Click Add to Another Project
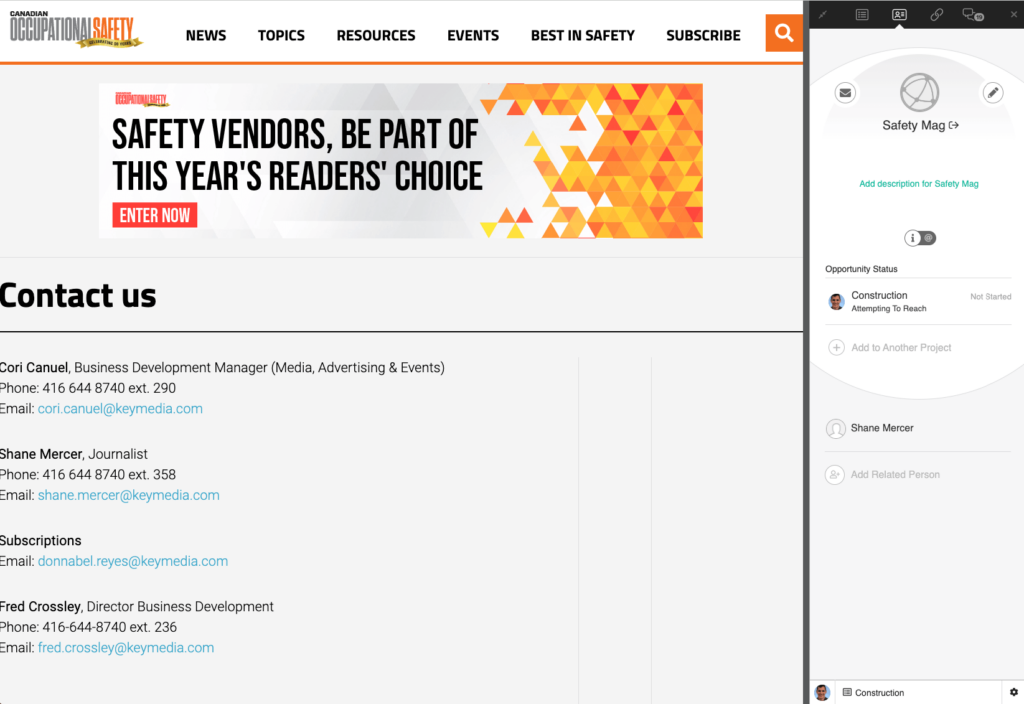Viewport: 1024px width, 704px height. click(x=900, y=348)
